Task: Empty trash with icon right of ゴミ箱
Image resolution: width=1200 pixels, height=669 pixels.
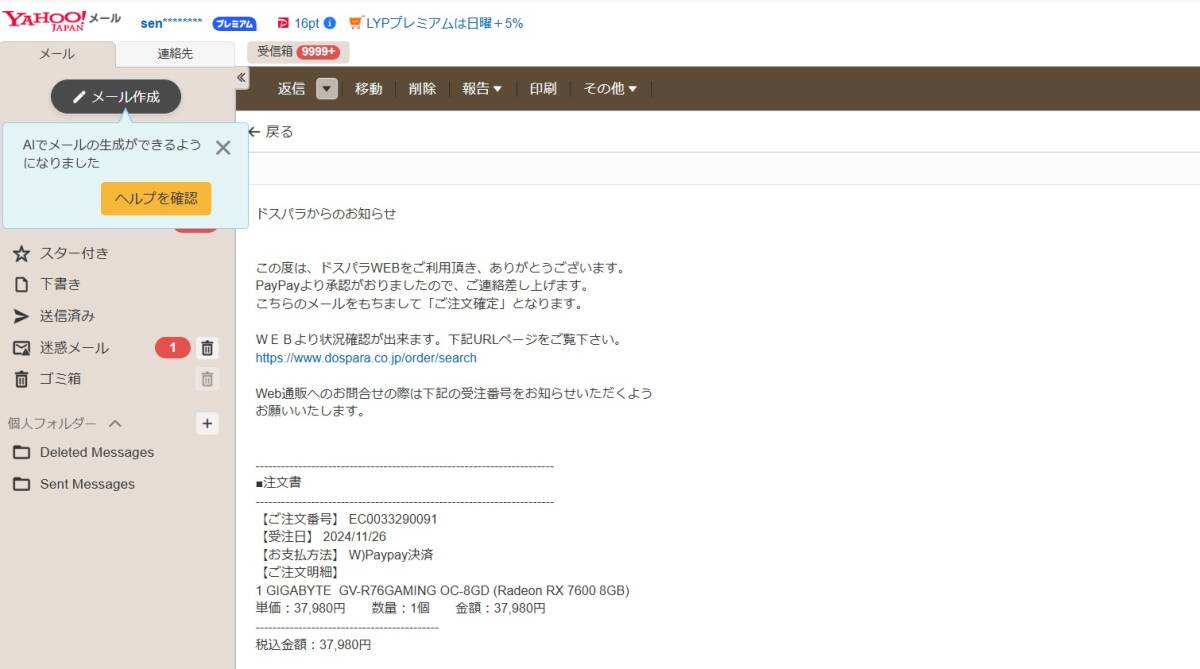Action: pyautogui.click(x=207, y=379)
